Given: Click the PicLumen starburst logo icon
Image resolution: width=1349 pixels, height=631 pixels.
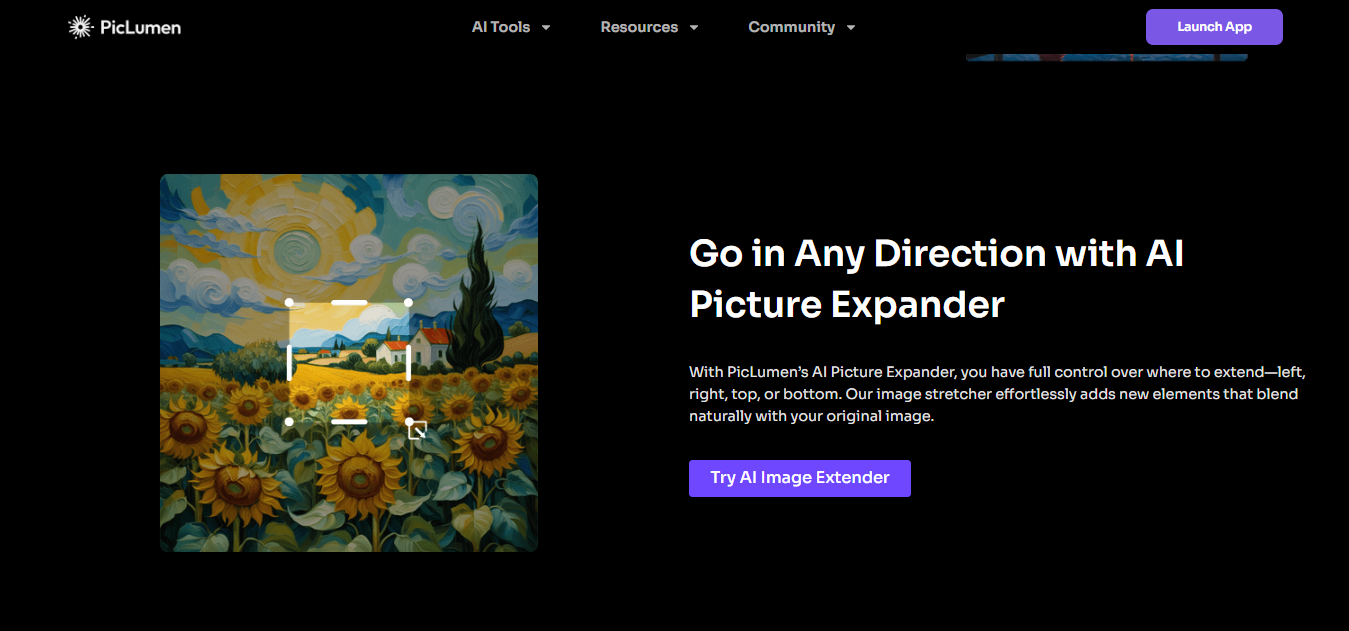Looking at the screenshot, I should point(80,27).
